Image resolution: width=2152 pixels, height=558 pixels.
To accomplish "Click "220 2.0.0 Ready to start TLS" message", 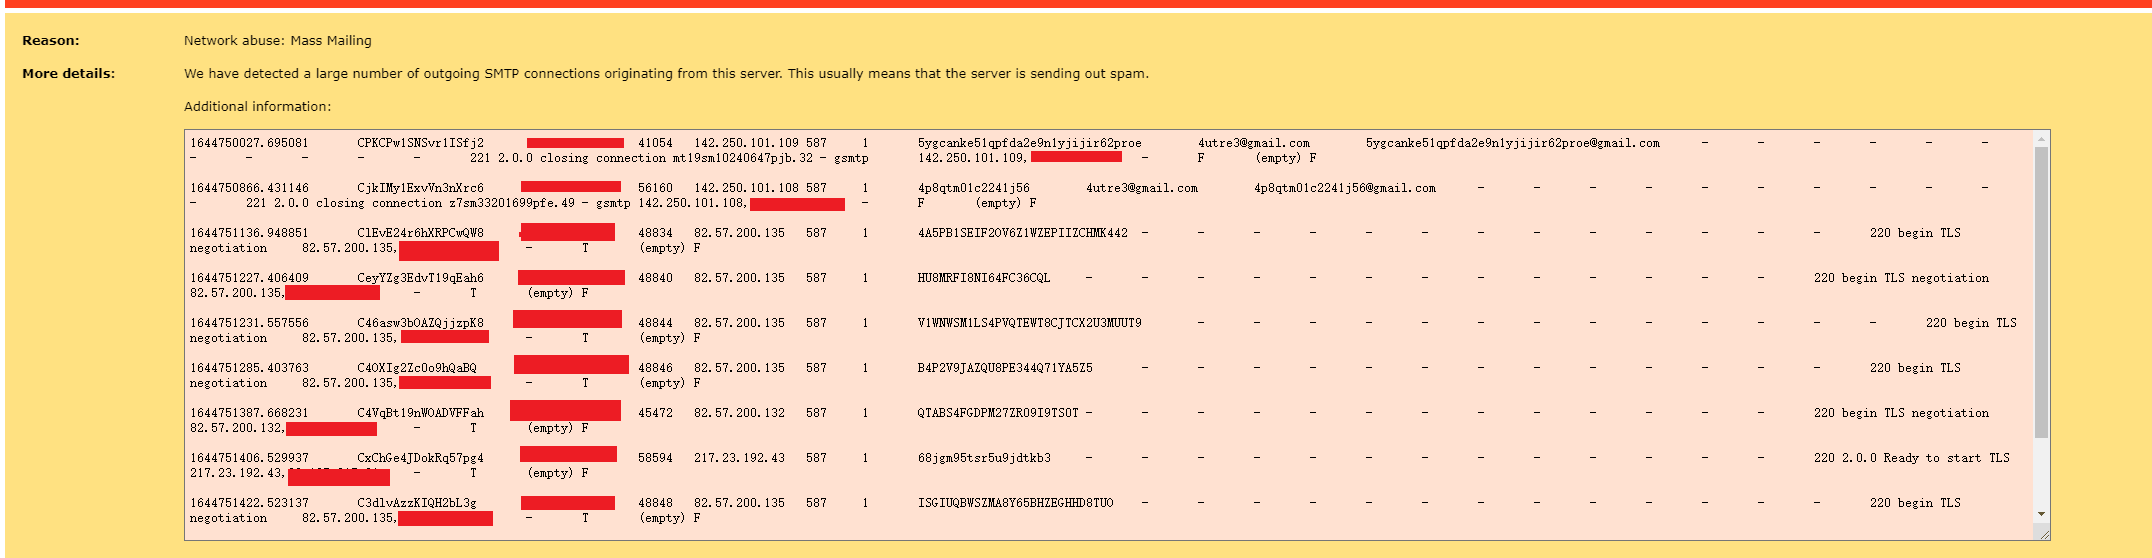I will point(1912,458).
